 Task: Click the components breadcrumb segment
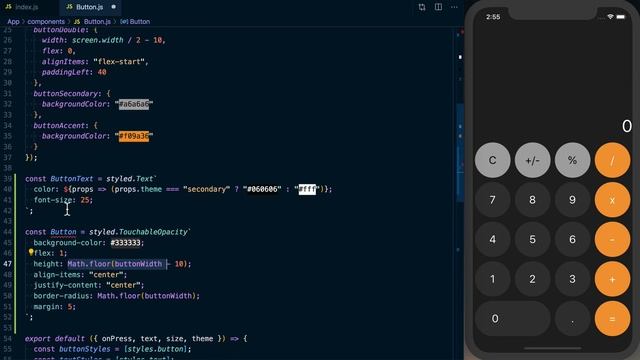pyautogui.click(x=46, y=21)
